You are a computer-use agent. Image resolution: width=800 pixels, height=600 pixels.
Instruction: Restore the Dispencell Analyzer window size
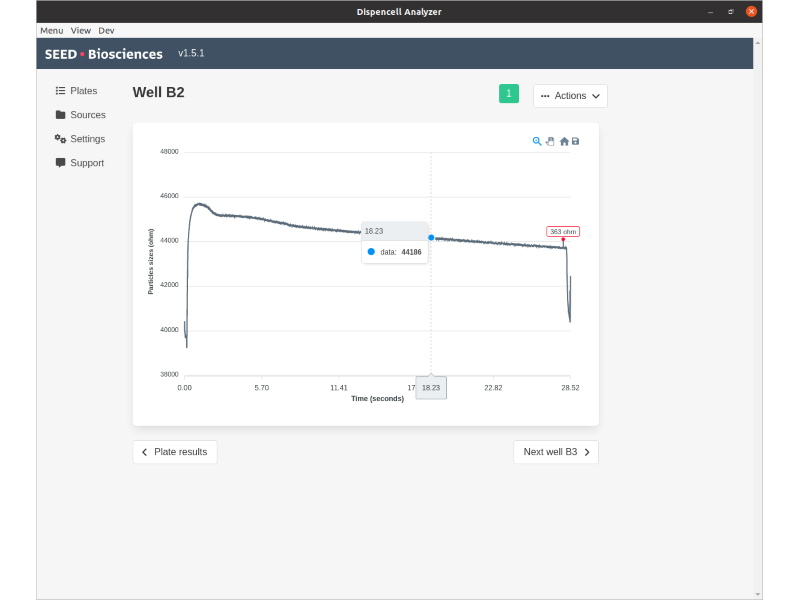731,12
